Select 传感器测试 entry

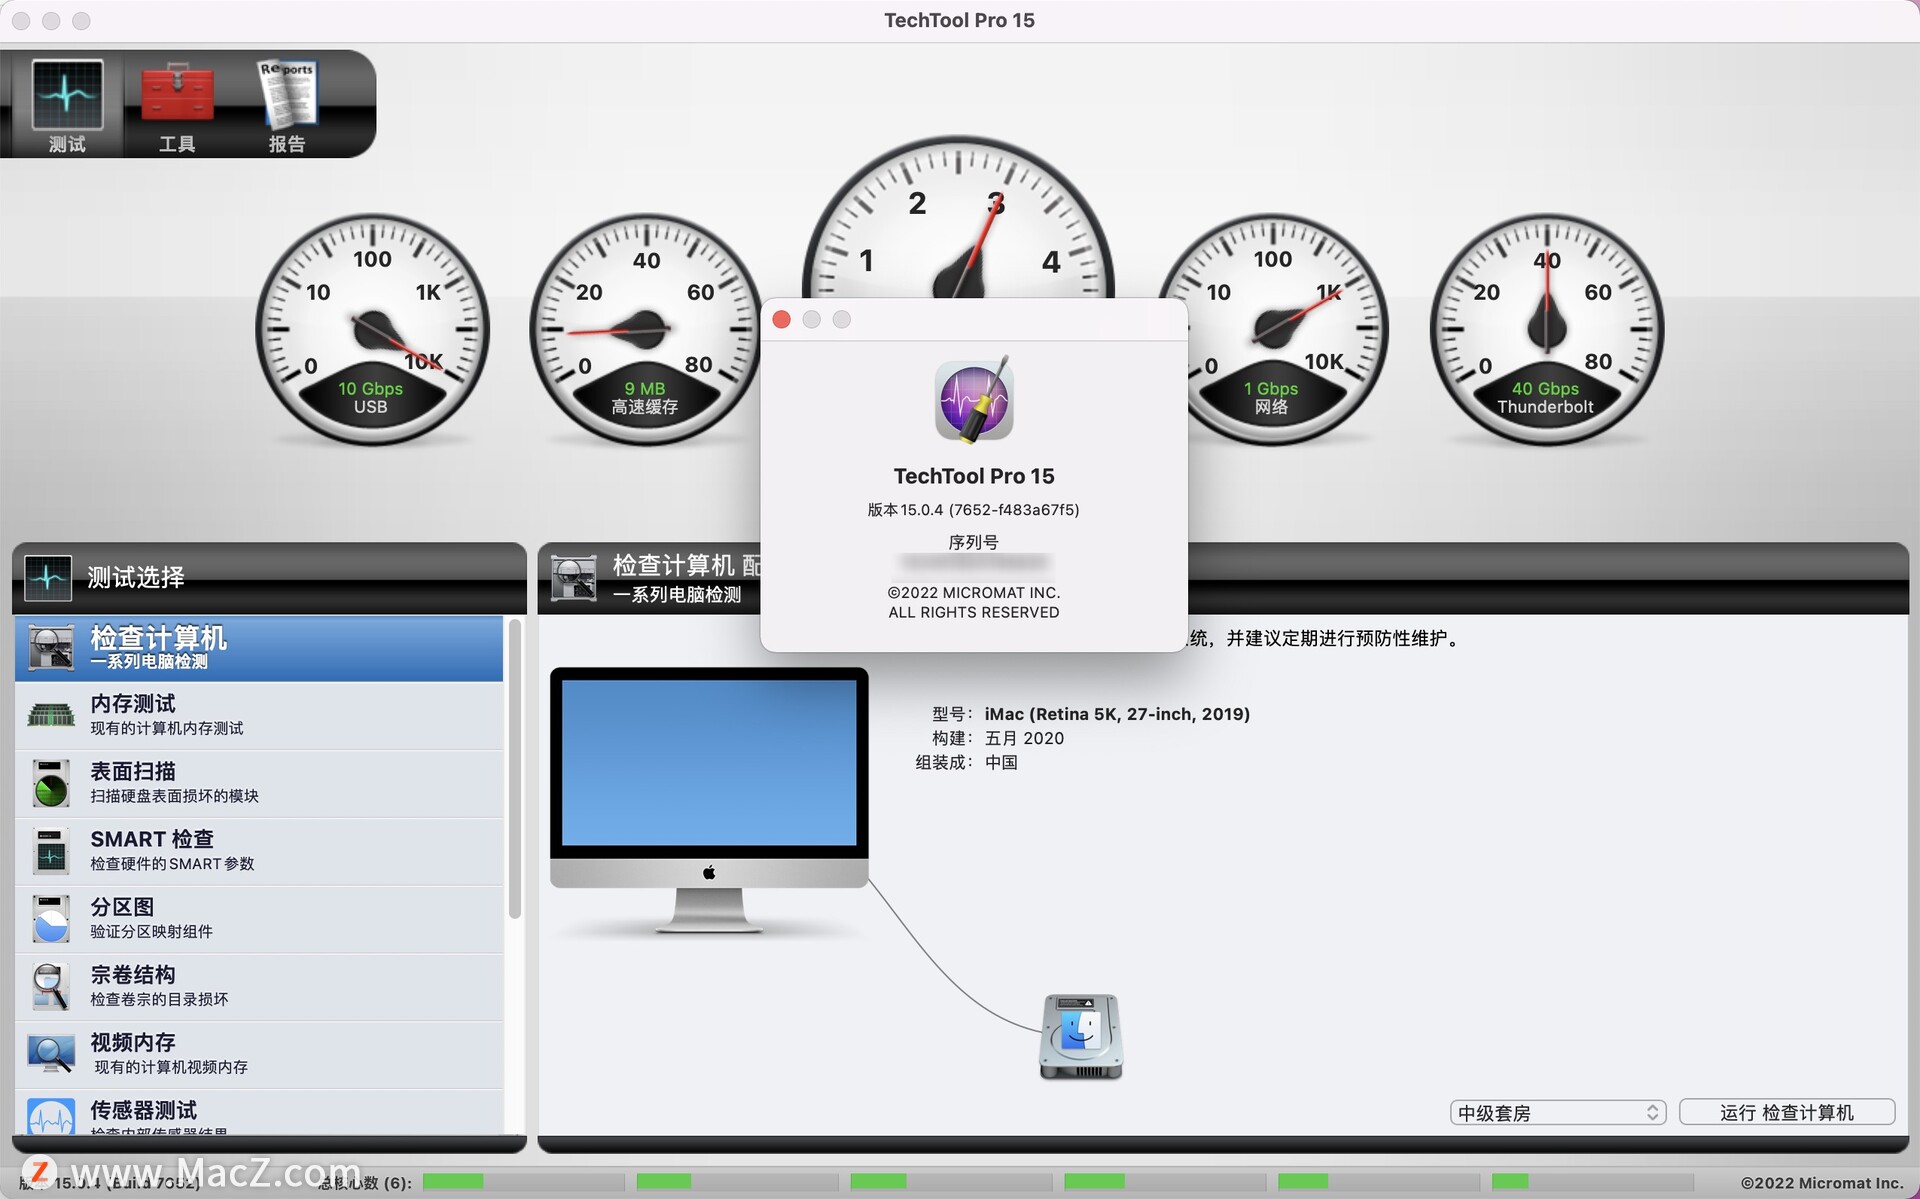[x=259, y=1113]
